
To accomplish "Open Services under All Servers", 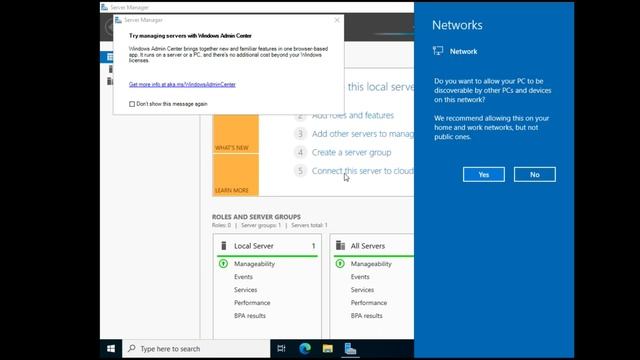I will coord(362,290).
